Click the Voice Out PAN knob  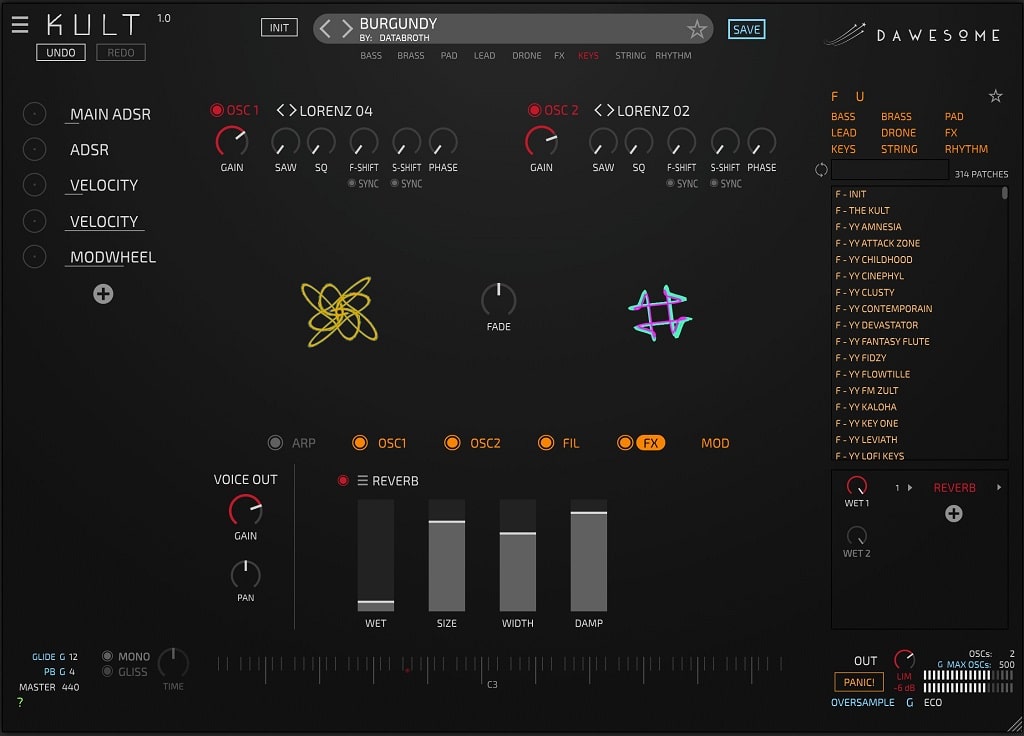[x=246, y=575]
